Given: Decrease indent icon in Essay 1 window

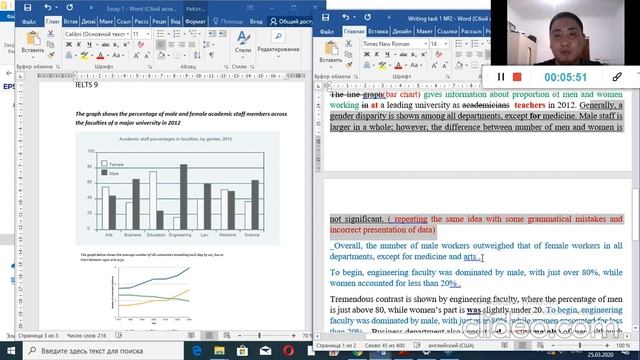Looking at the screenshot, I should [x=212, y=33].
